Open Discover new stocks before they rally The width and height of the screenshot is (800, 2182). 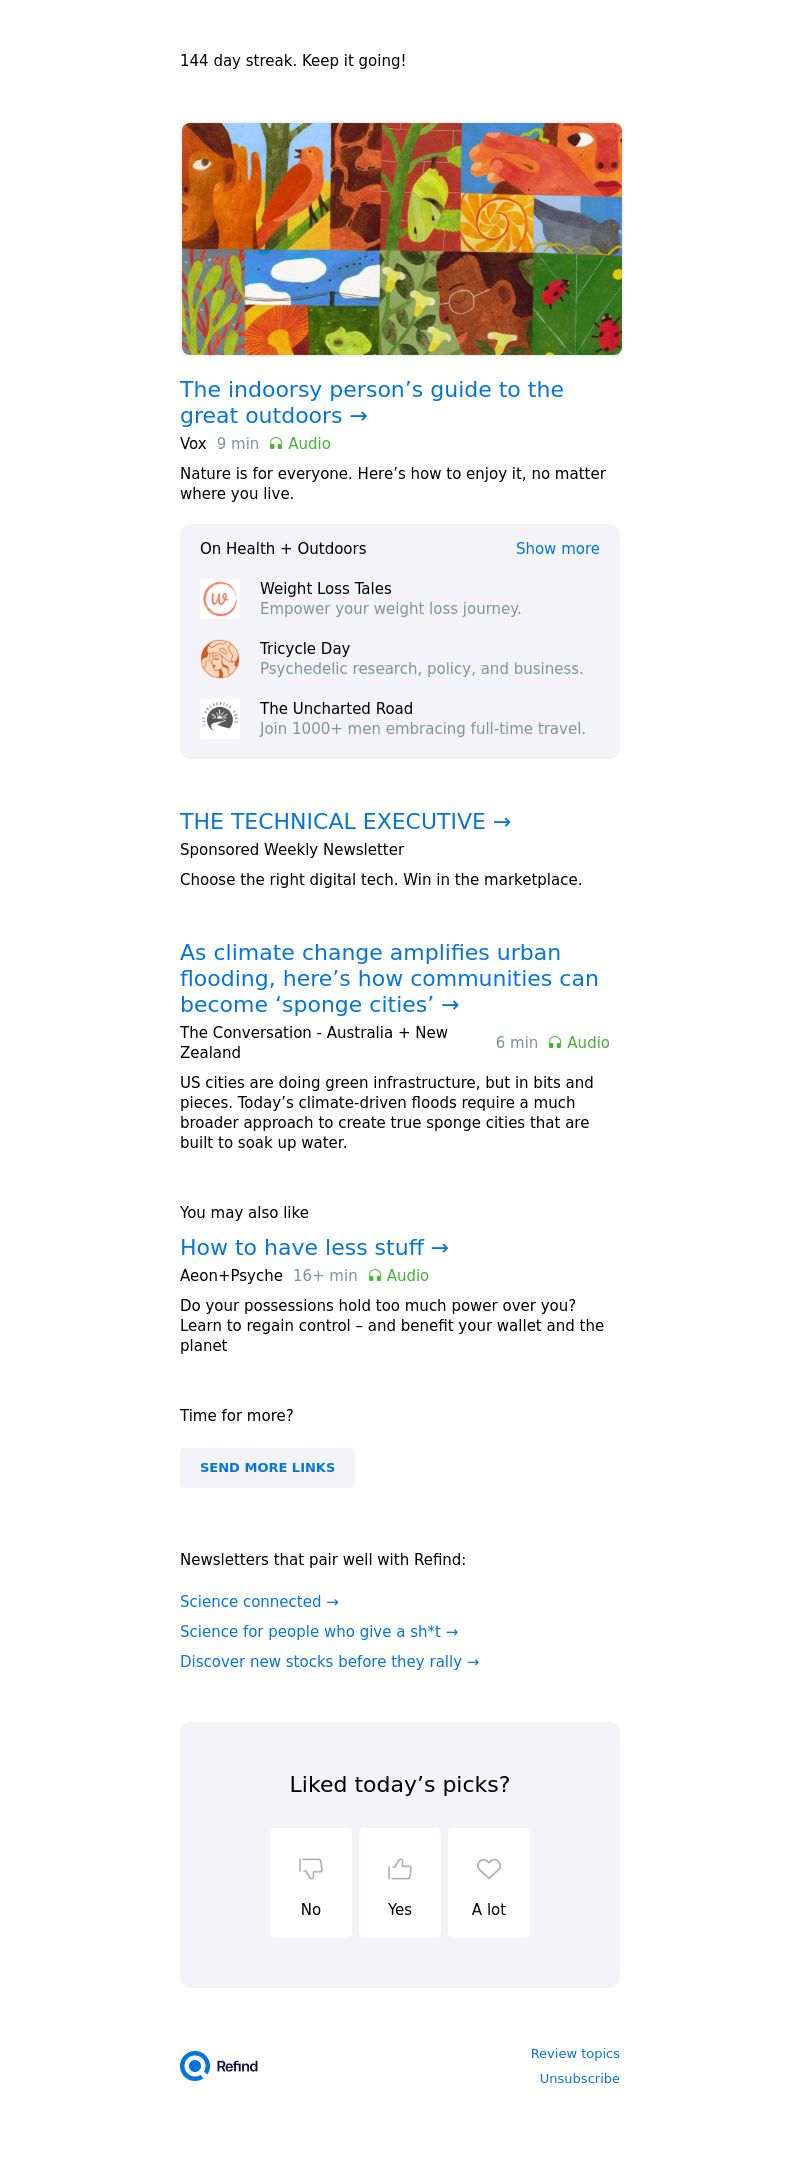329,1662
